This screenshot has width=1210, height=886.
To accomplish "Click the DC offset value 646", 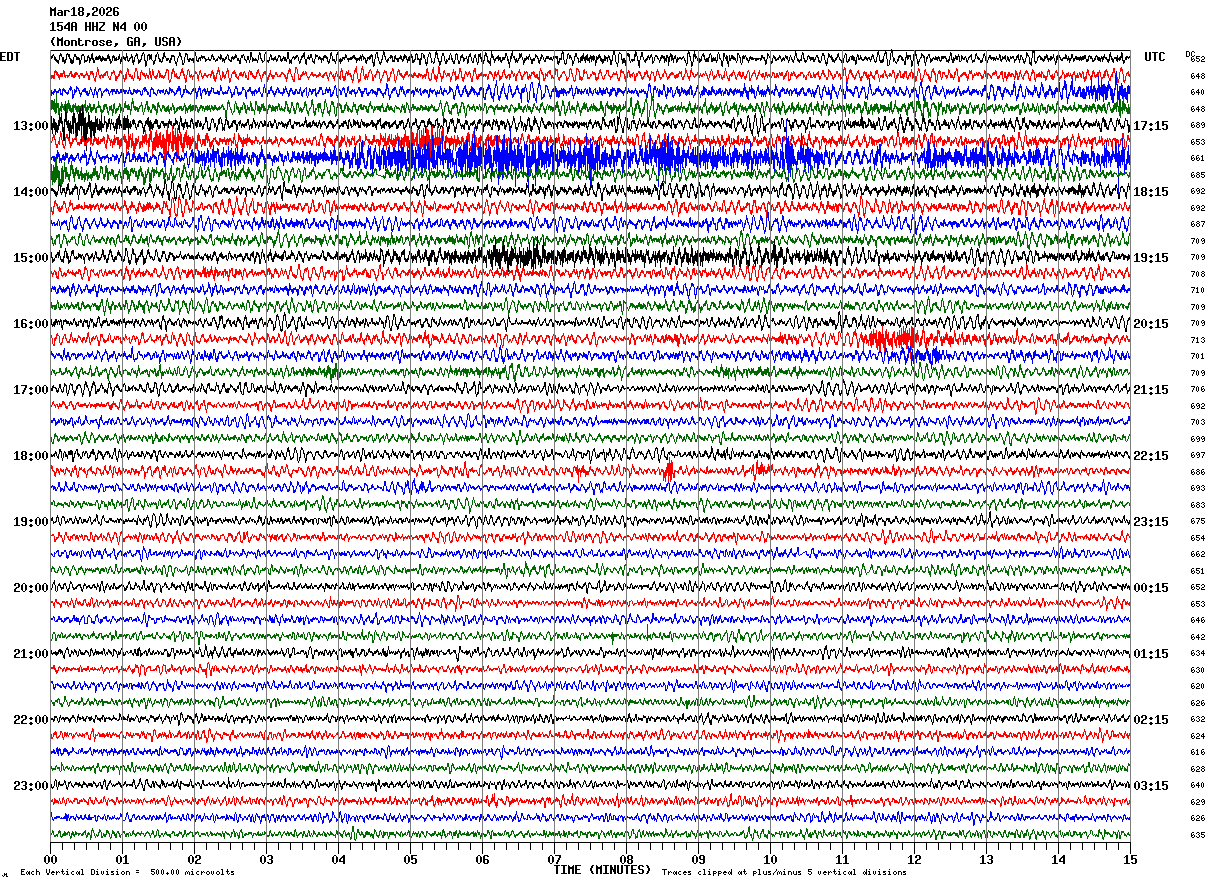I will (1197, 621).
